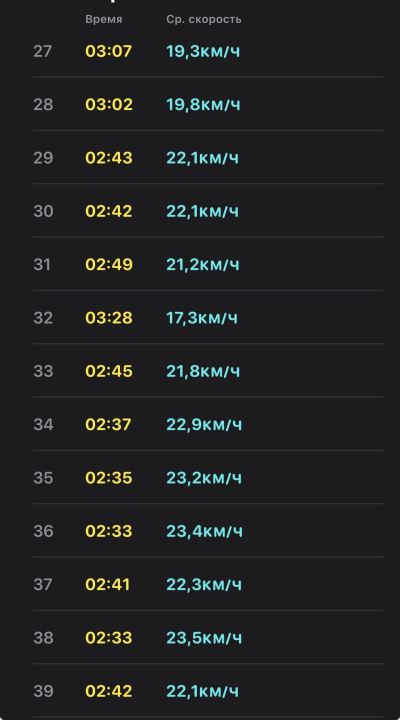
Task: Click the 02:33 time in split 36
Action: click(109, 531)
